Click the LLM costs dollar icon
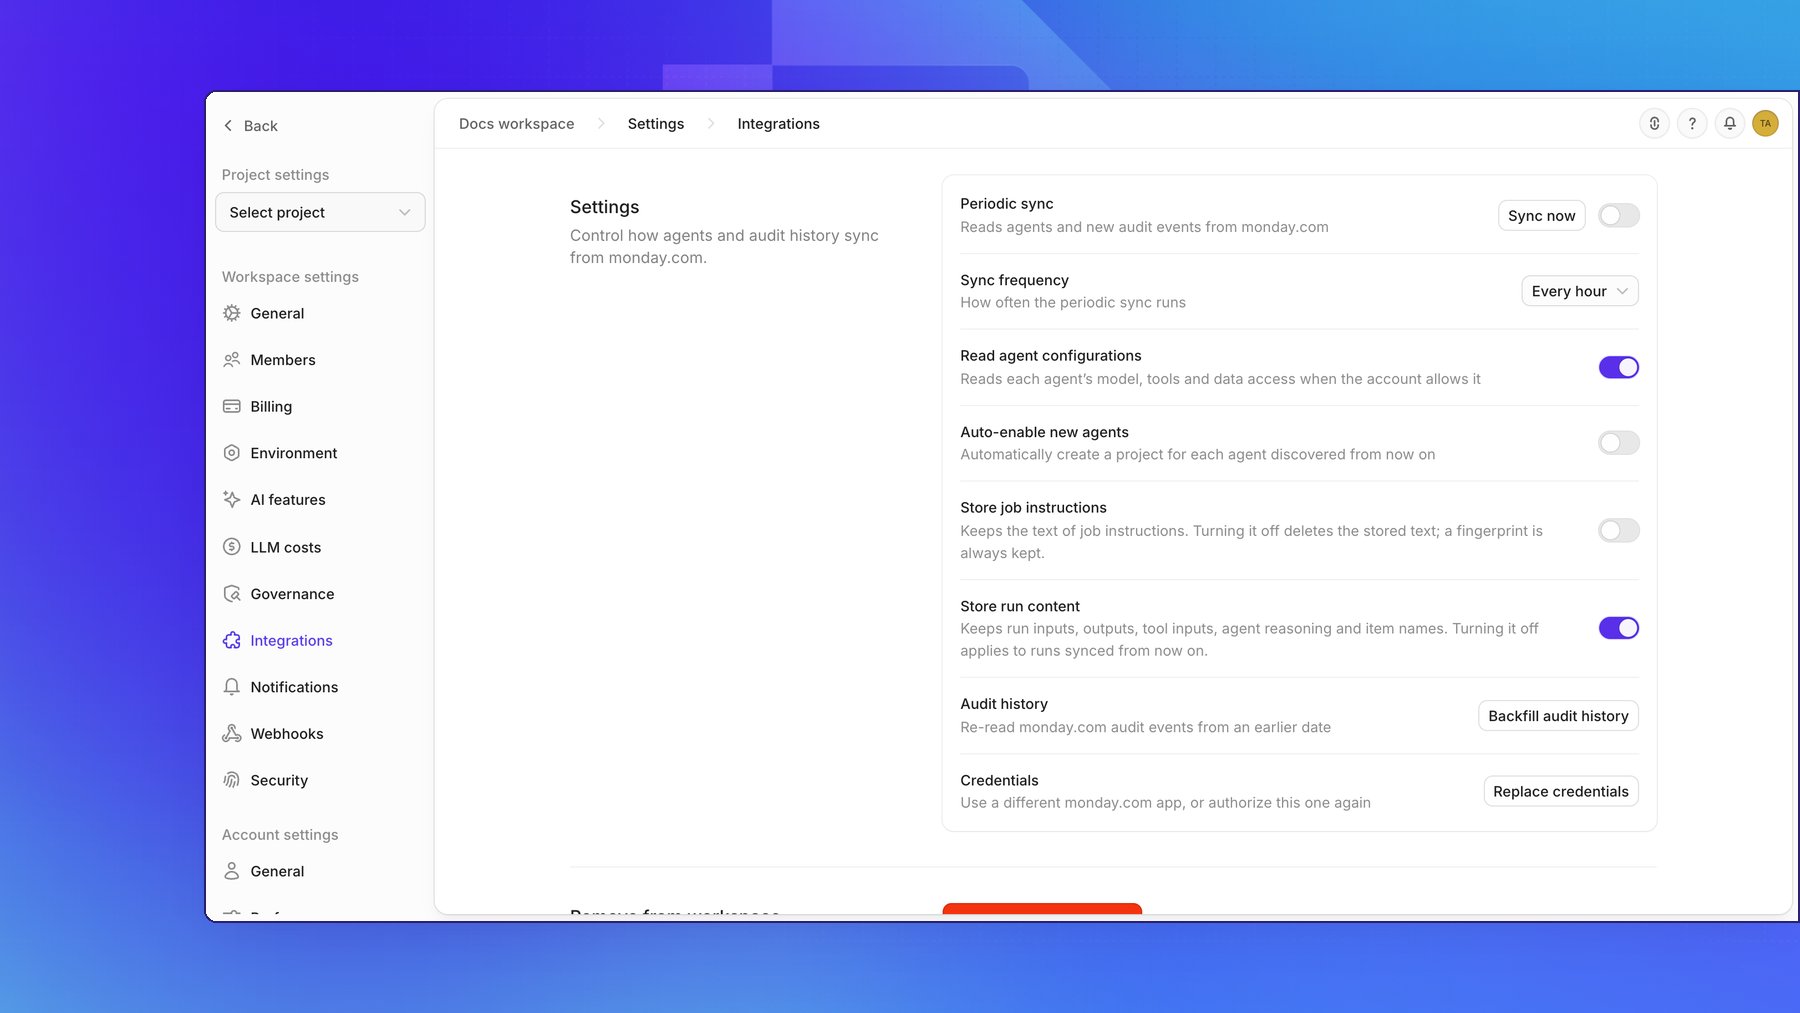 coord(232,547)
